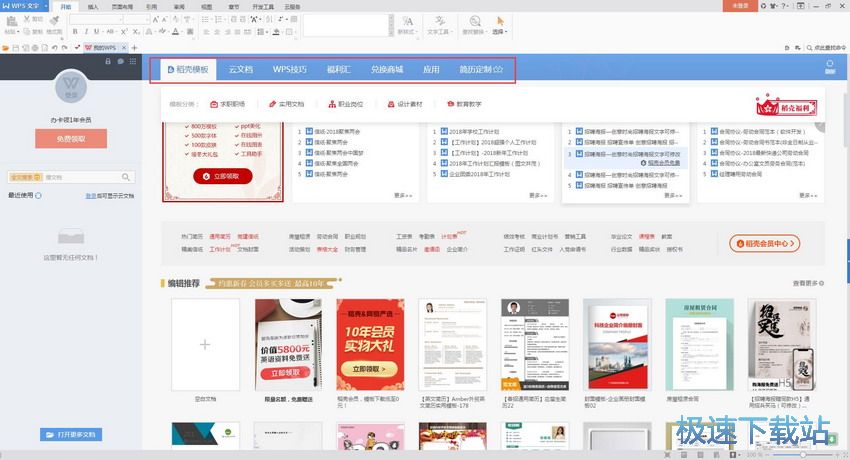This screenshot has height=460, width=850.
Task: Click the refresh icon beside 最近使用
Action: [38, 196]
